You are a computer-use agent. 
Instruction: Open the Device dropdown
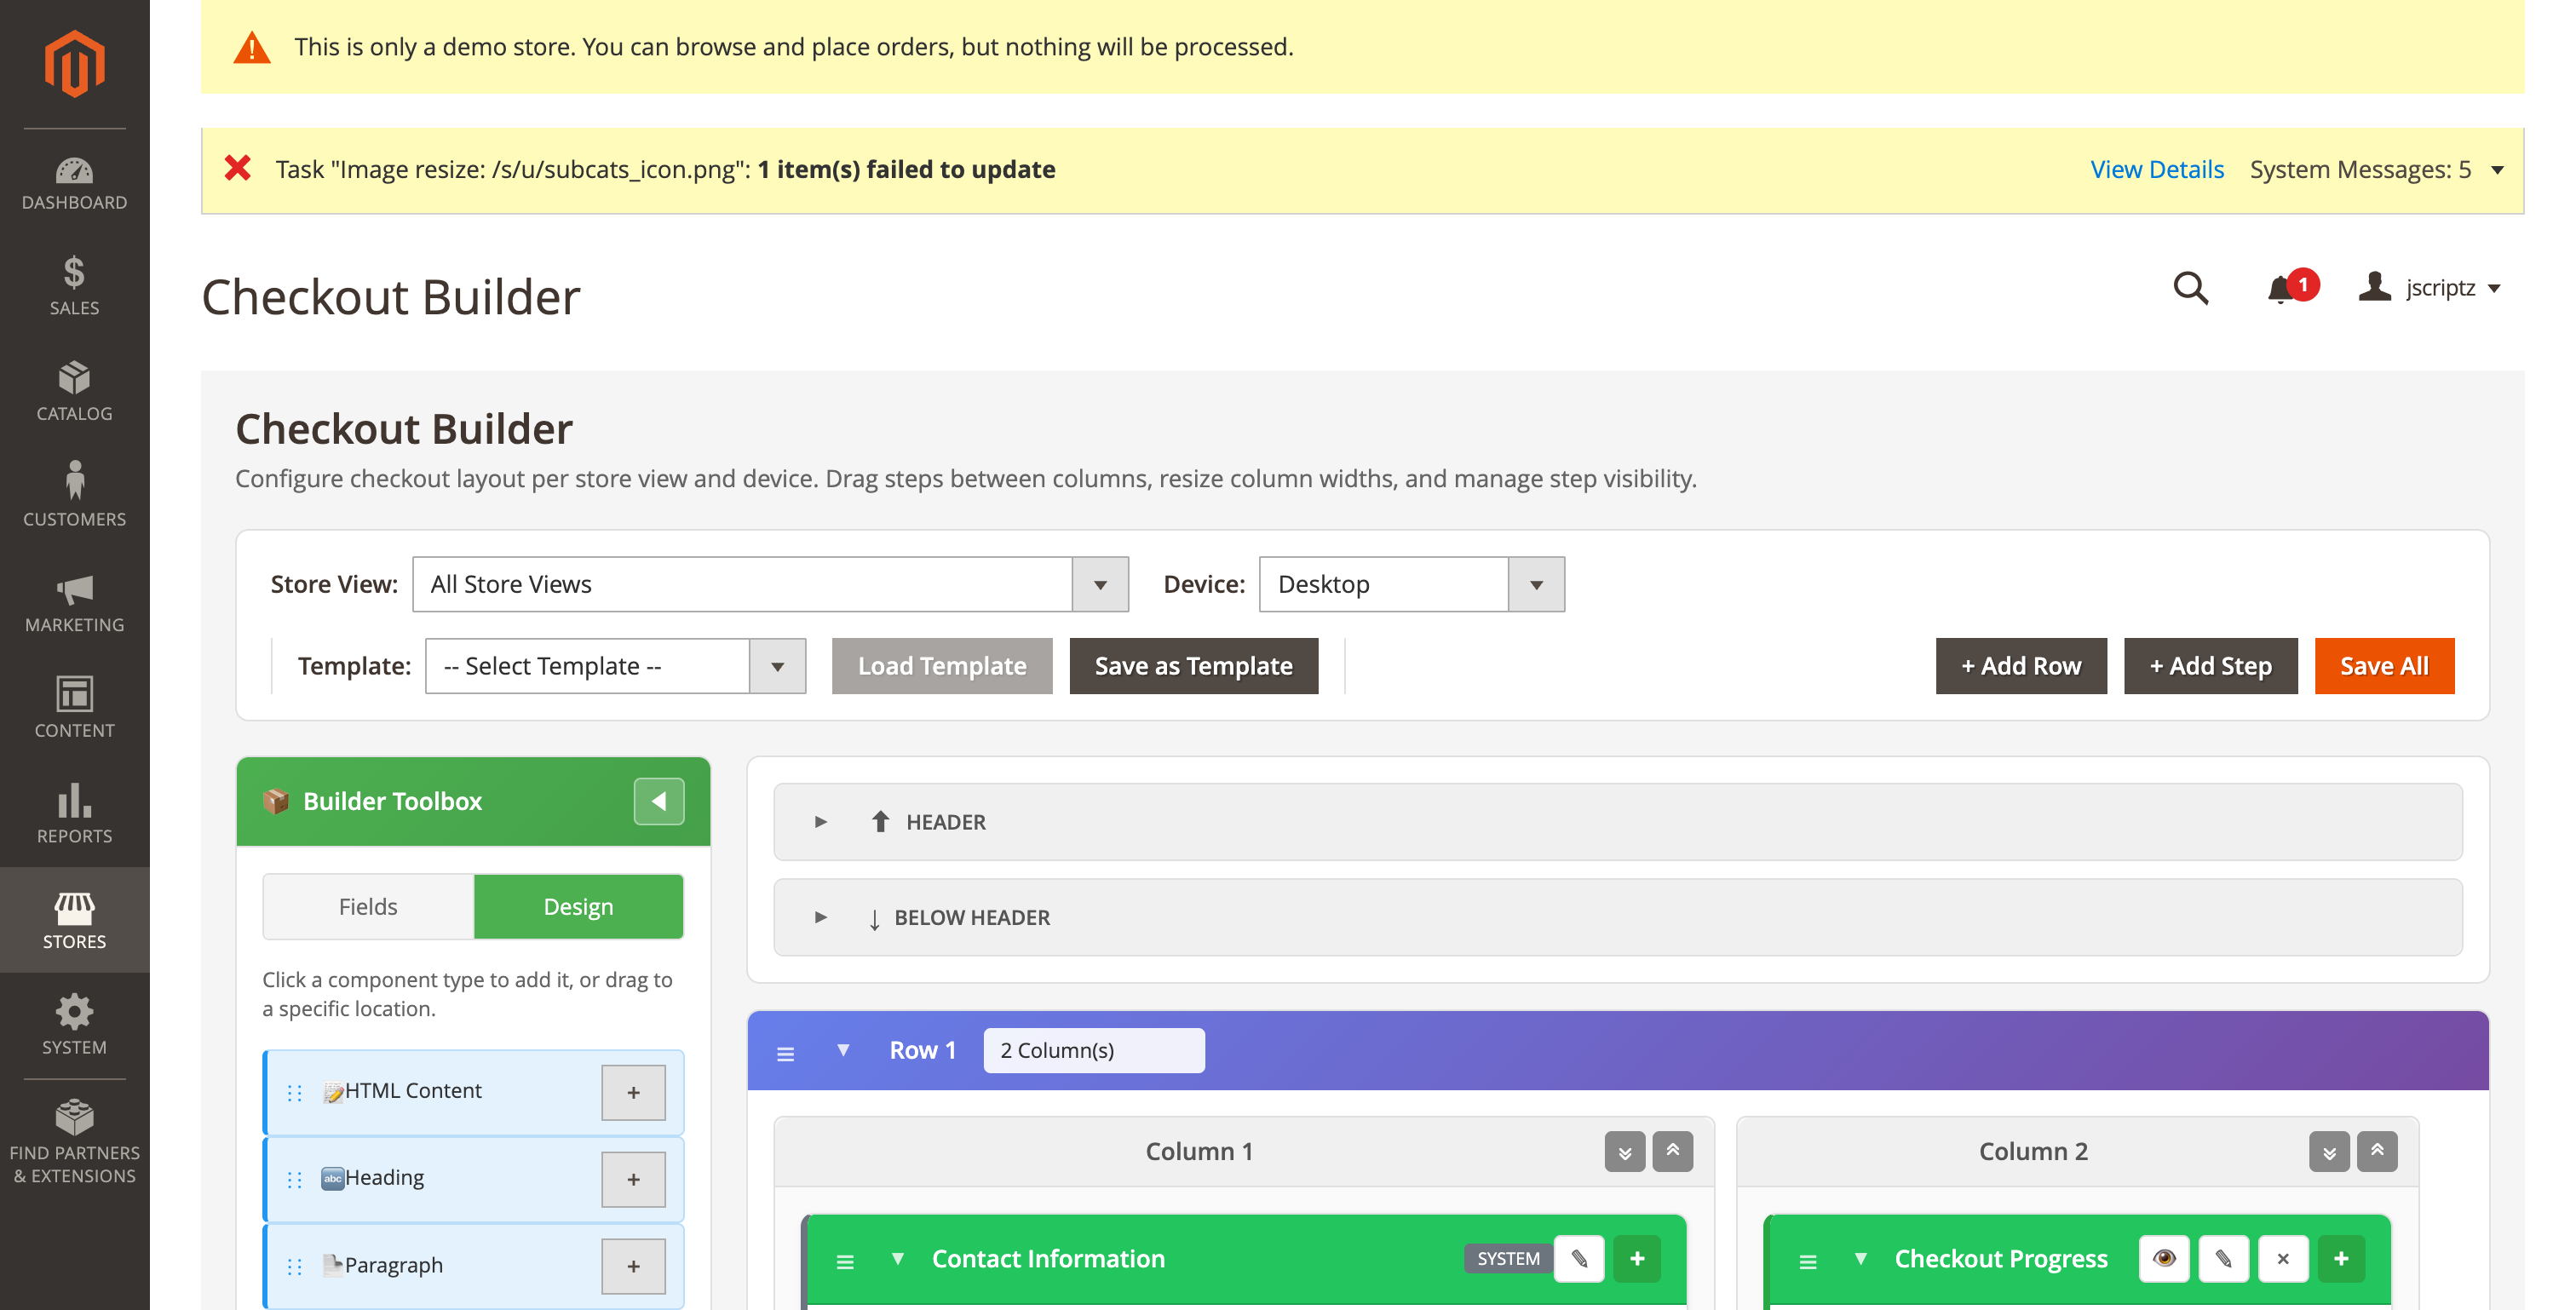click(x=1536, y=584)
